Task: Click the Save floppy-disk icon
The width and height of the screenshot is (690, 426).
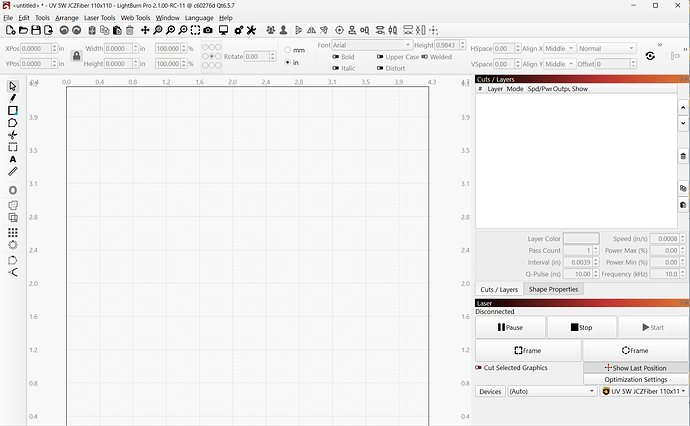Action: tap(36, 30)
